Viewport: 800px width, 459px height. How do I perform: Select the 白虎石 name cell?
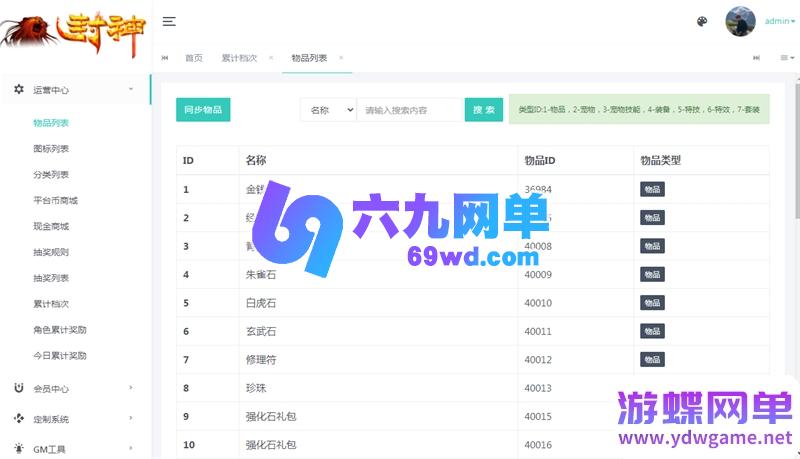tap(379, 303)
